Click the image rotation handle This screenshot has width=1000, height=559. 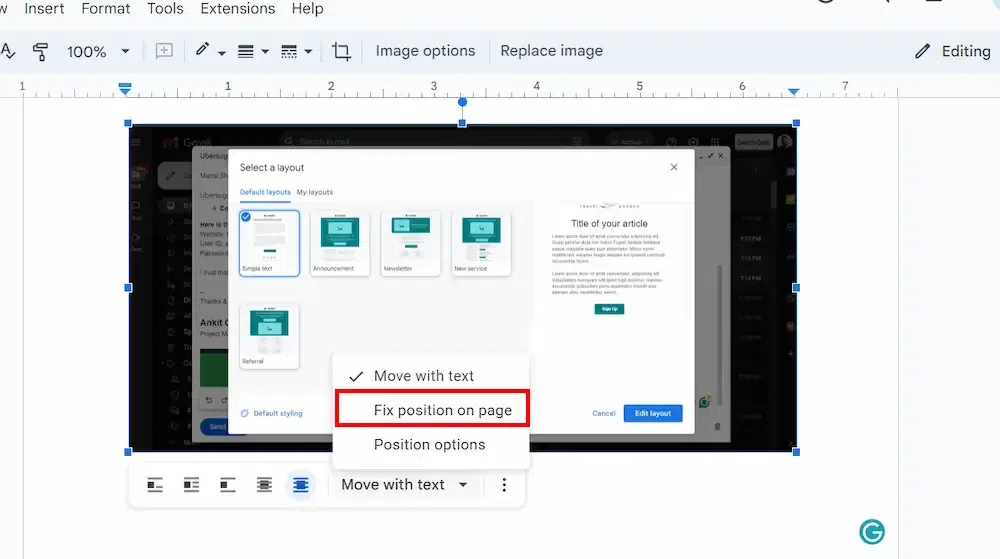click(x=462, y=102)
